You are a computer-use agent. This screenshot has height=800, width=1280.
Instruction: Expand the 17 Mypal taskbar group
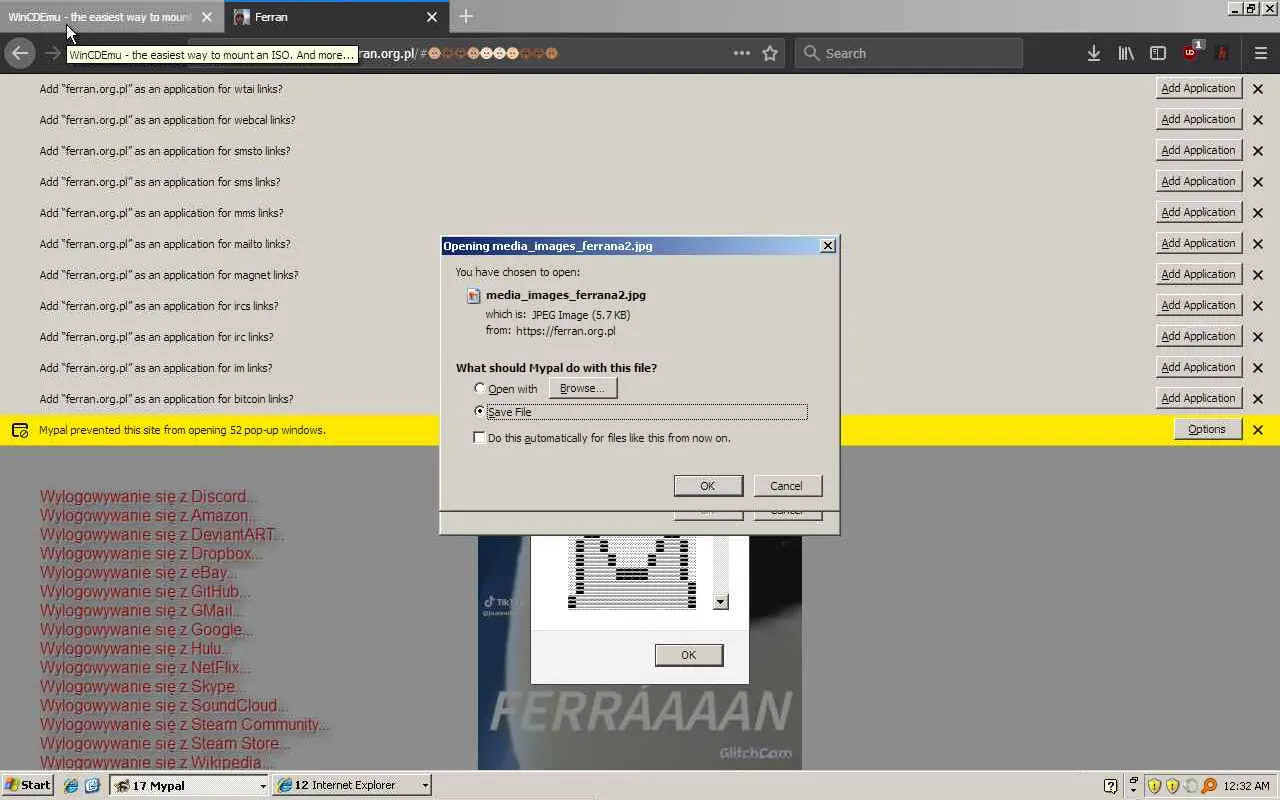click(x=190, y=785)
